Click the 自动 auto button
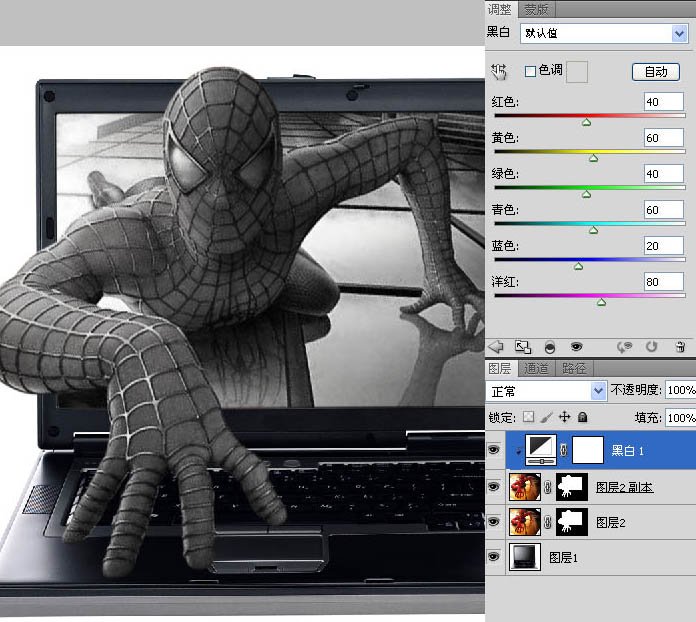Image resolution: width=696 pixels, height=622 pixels. [x=656, y=72]
